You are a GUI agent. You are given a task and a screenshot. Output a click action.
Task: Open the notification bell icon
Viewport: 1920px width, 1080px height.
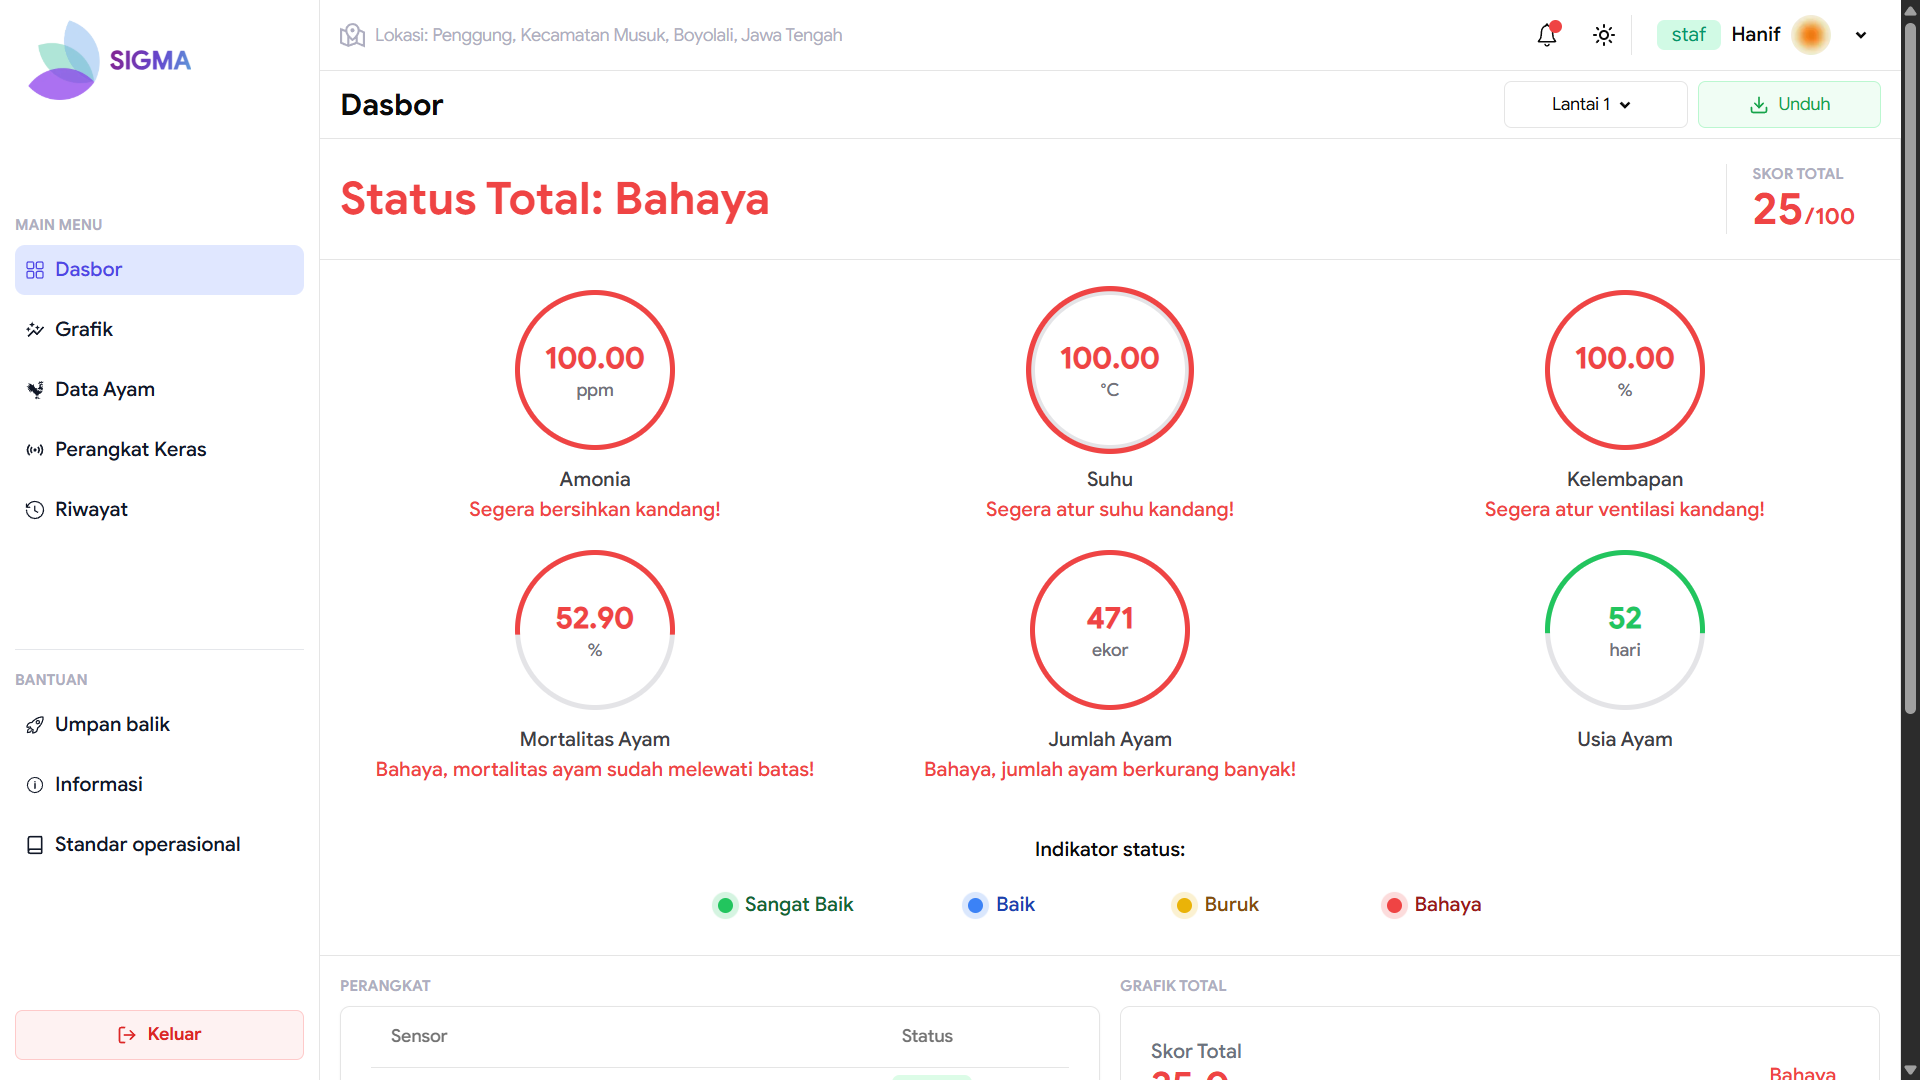coord(1546,34)
